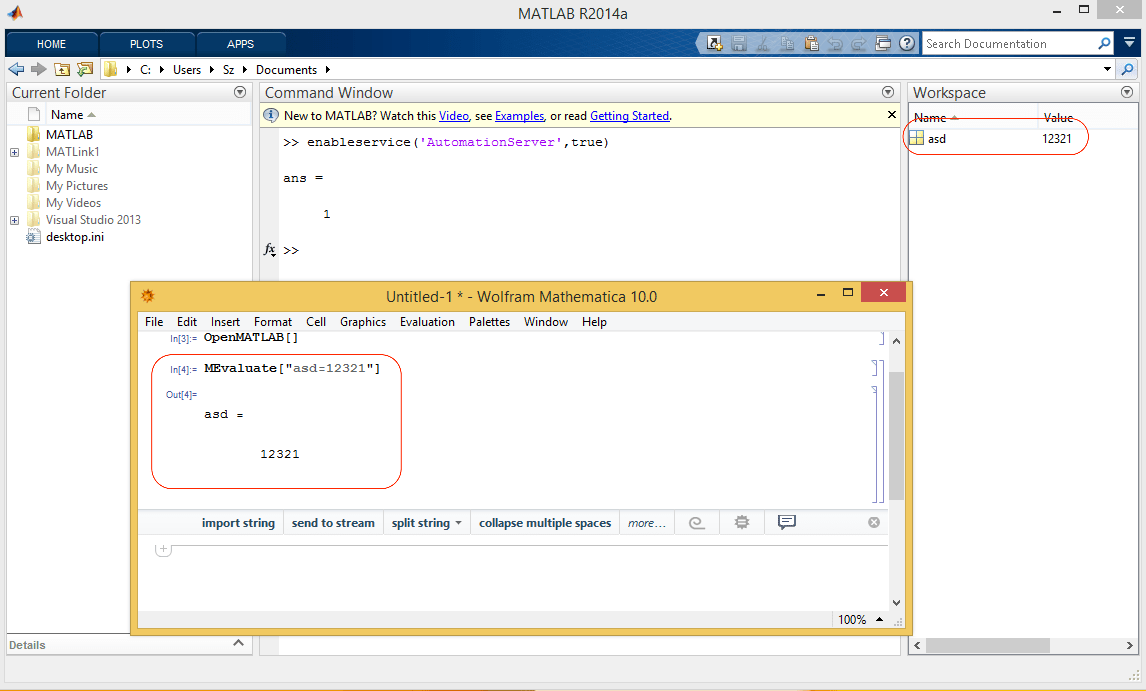
Task: Open the address bar folder history dropdown
Action: coord(1107,69)
